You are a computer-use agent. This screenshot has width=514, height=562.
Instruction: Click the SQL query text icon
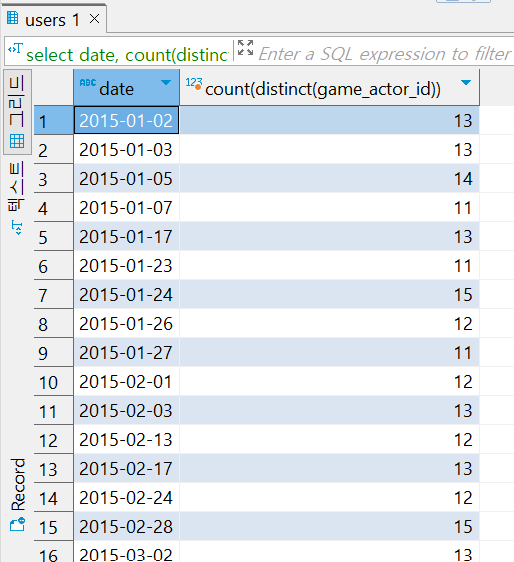point(15,48)
